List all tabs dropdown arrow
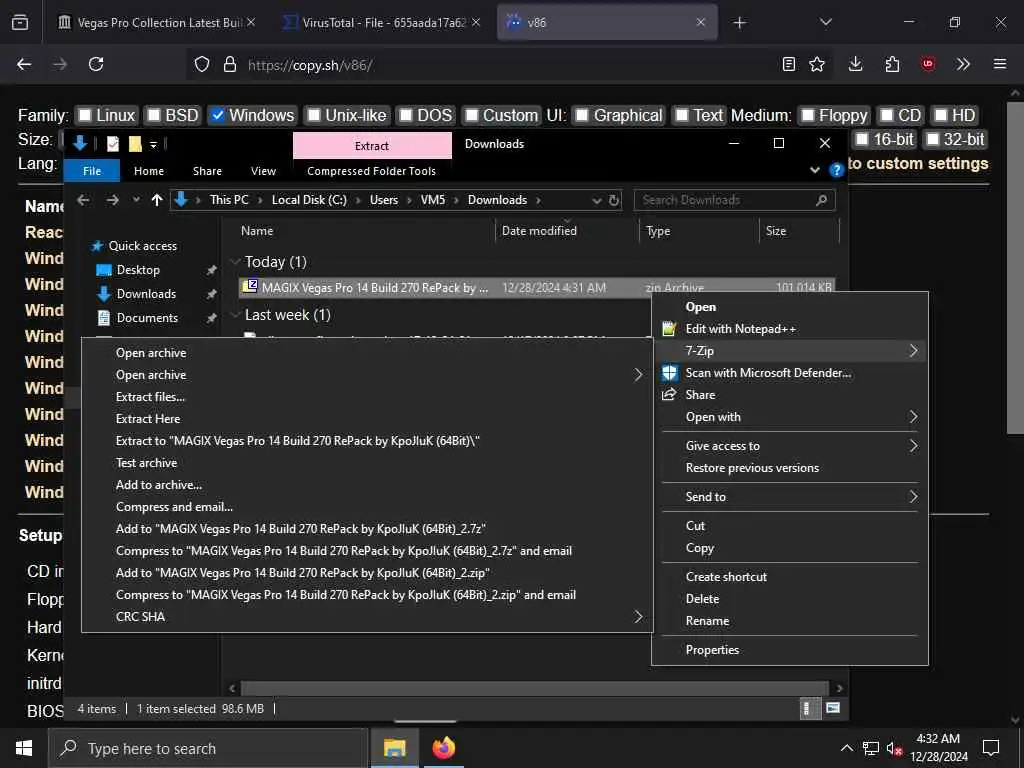The width and height of the screenshot is (1024, 768). 825,22
